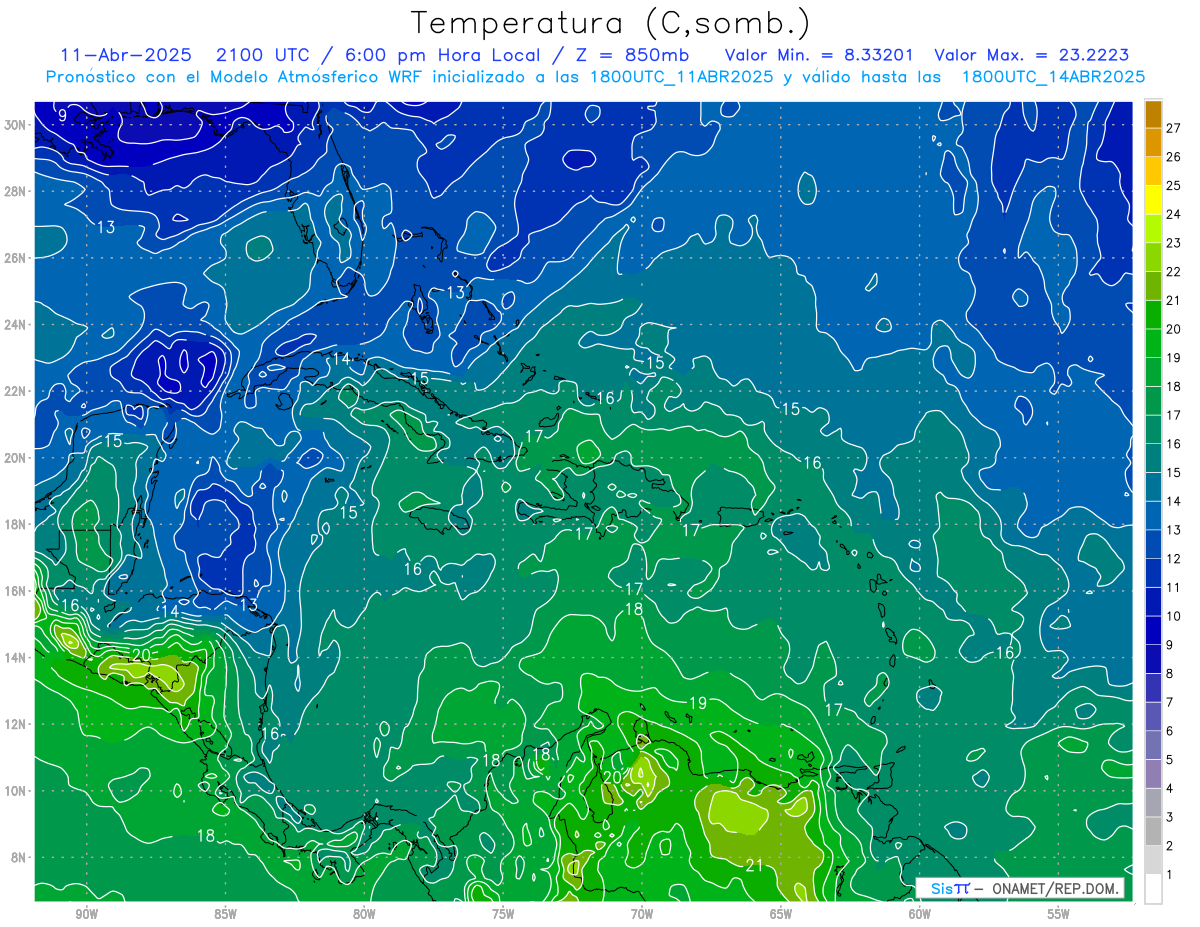Click the "12N" latitude axis label
The width and height of the screenshot is (1200, 927).
[x=16, y=724]
